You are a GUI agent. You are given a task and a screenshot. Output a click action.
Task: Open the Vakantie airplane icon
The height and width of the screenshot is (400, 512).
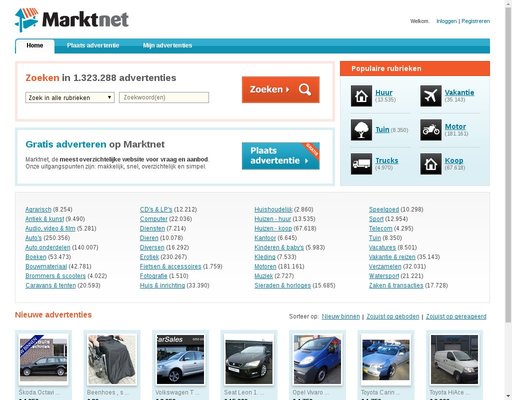(x=431, y=96)
